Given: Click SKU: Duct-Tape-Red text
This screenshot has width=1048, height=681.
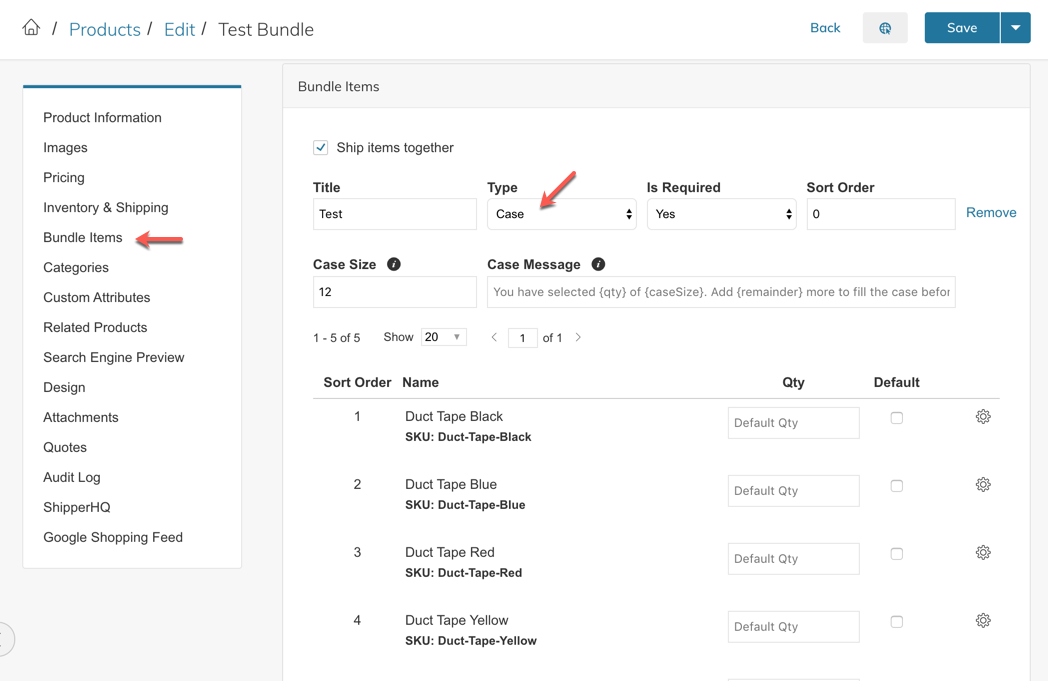Looking at the screenshot, I should pos(463,573).
